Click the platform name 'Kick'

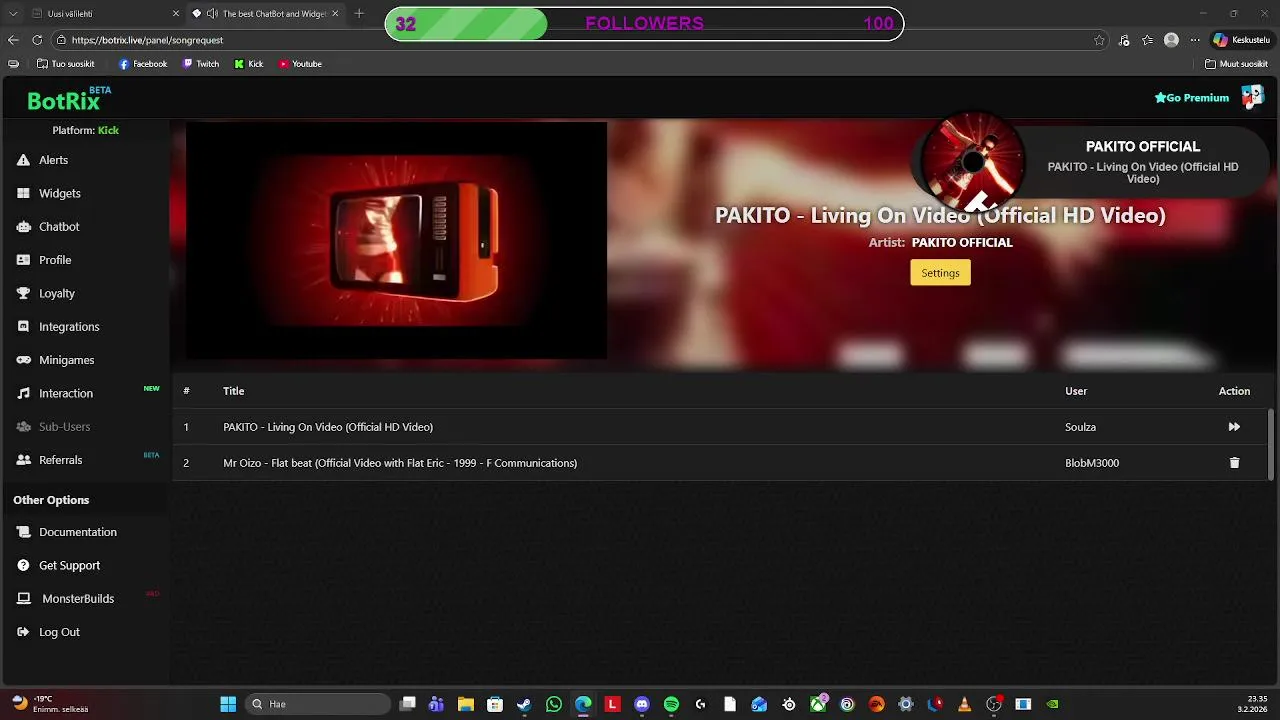pyautogui.click(x=108, y=130)
